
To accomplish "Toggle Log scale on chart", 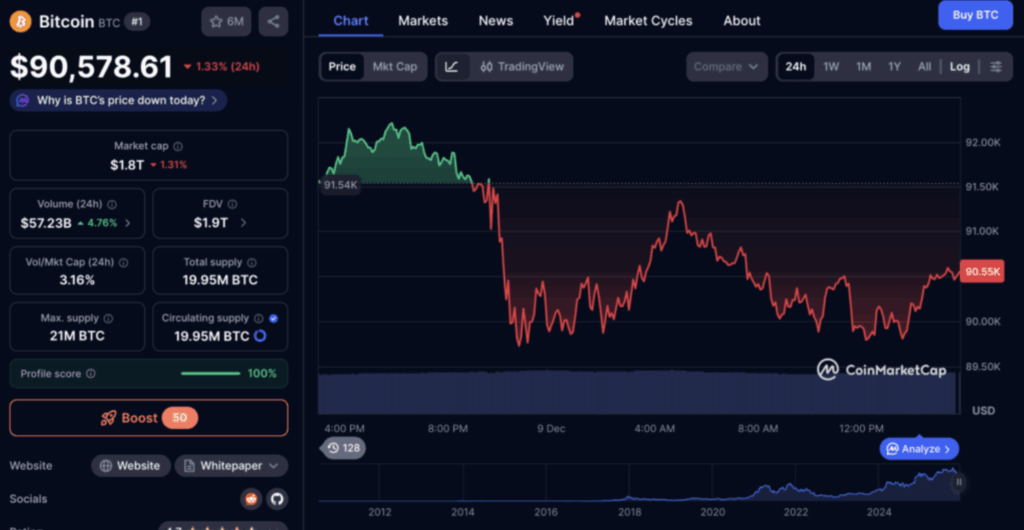I will click(959, 67).
